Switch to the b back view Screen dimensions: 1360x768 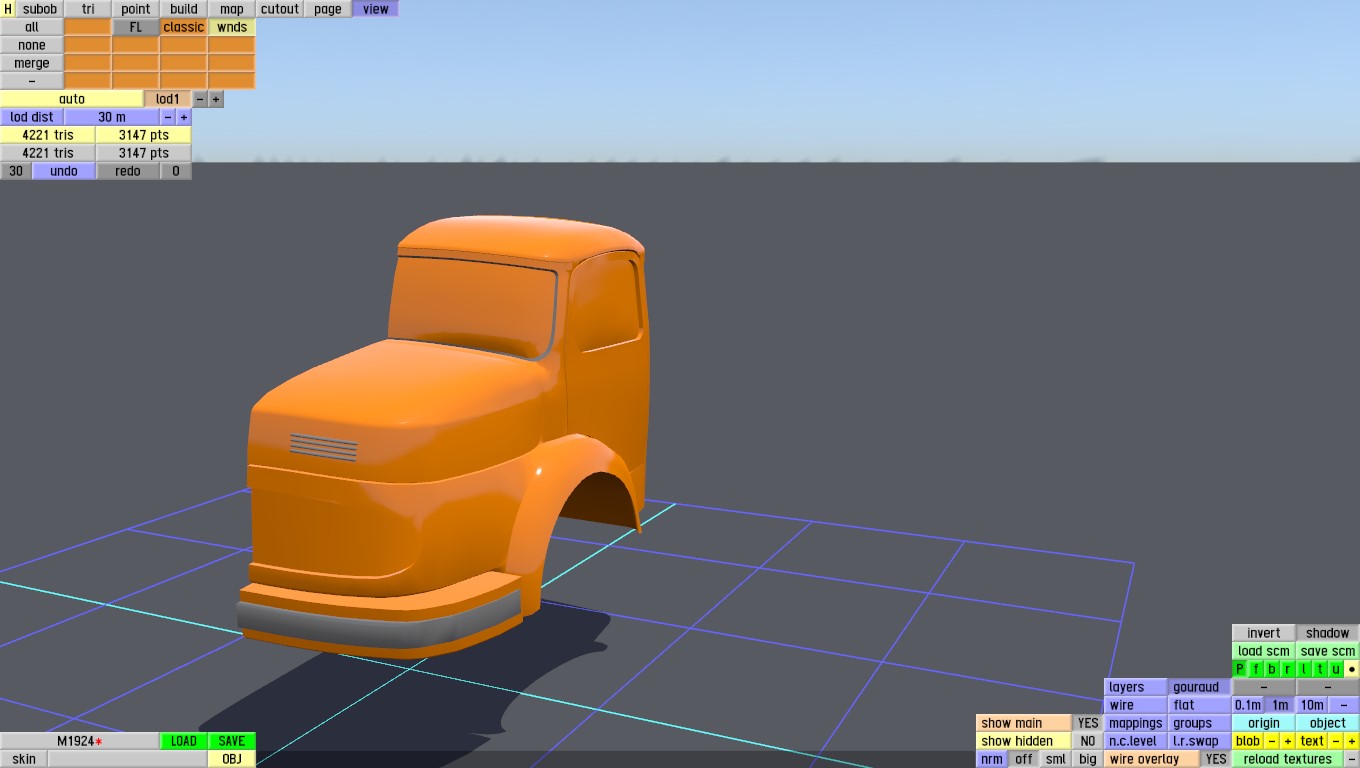(x=1272, y=669)
